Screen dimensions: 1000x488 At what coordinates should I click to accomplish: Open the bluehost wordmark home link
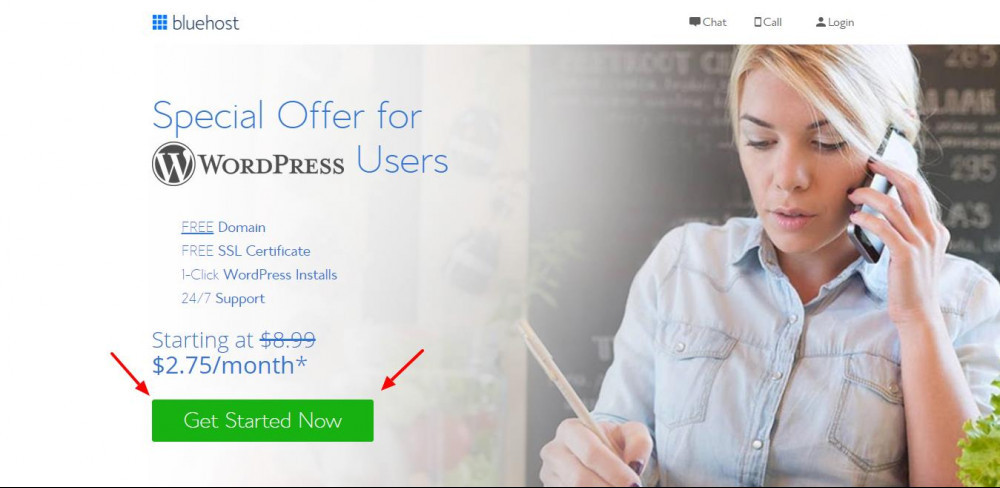(205, 23)
